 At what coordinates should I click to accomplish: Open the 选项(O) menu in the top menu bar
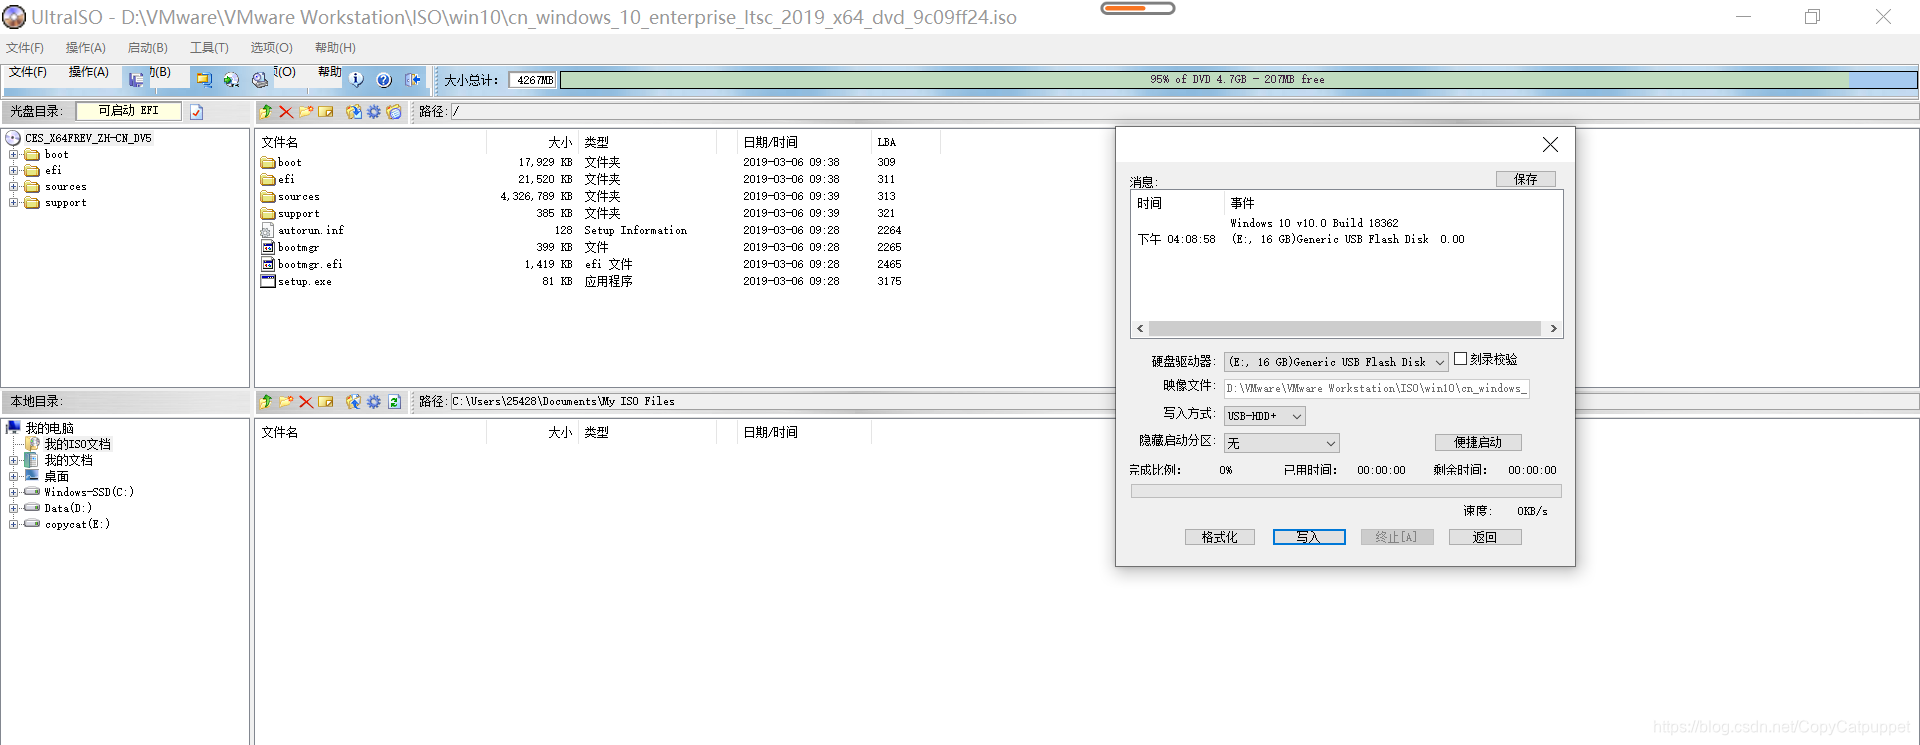coord(271,48)
